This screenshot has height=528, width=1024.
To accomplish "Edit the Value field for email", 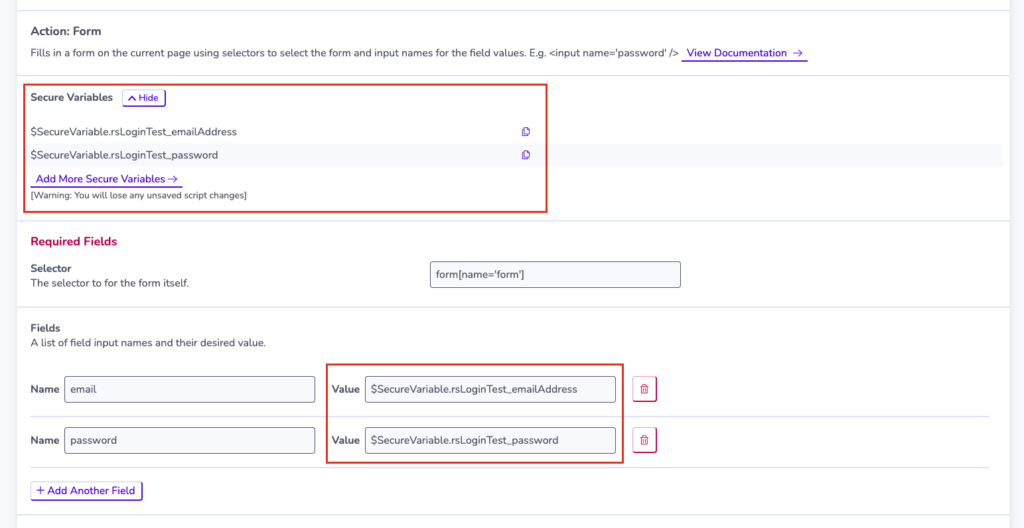I will coord(490,389).
